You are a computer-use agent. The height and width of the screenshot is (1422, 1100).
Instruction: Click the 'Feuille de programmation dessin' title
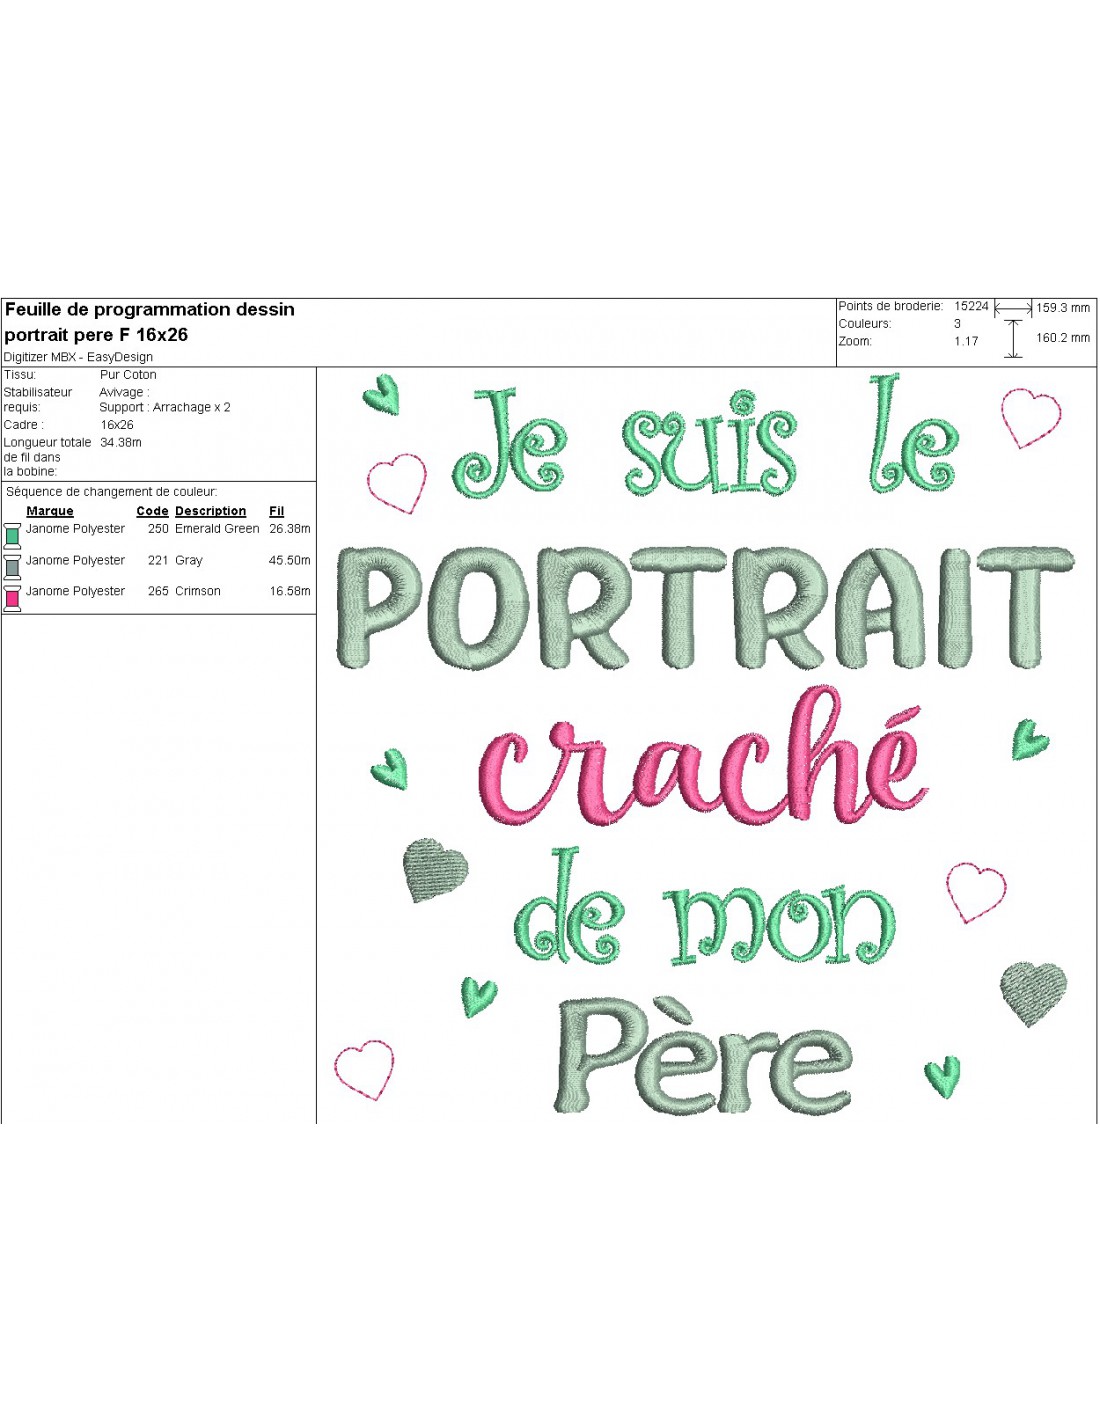[x=150, y=310]
